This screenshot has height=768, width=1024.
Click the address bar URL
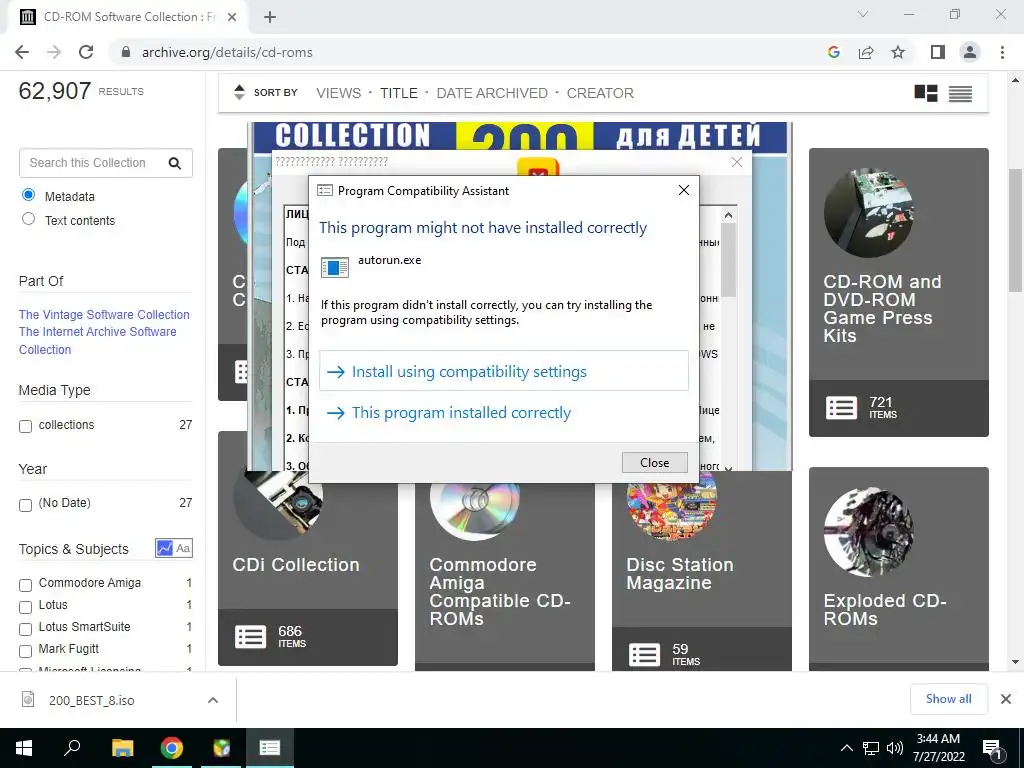(x=227, y=52)
